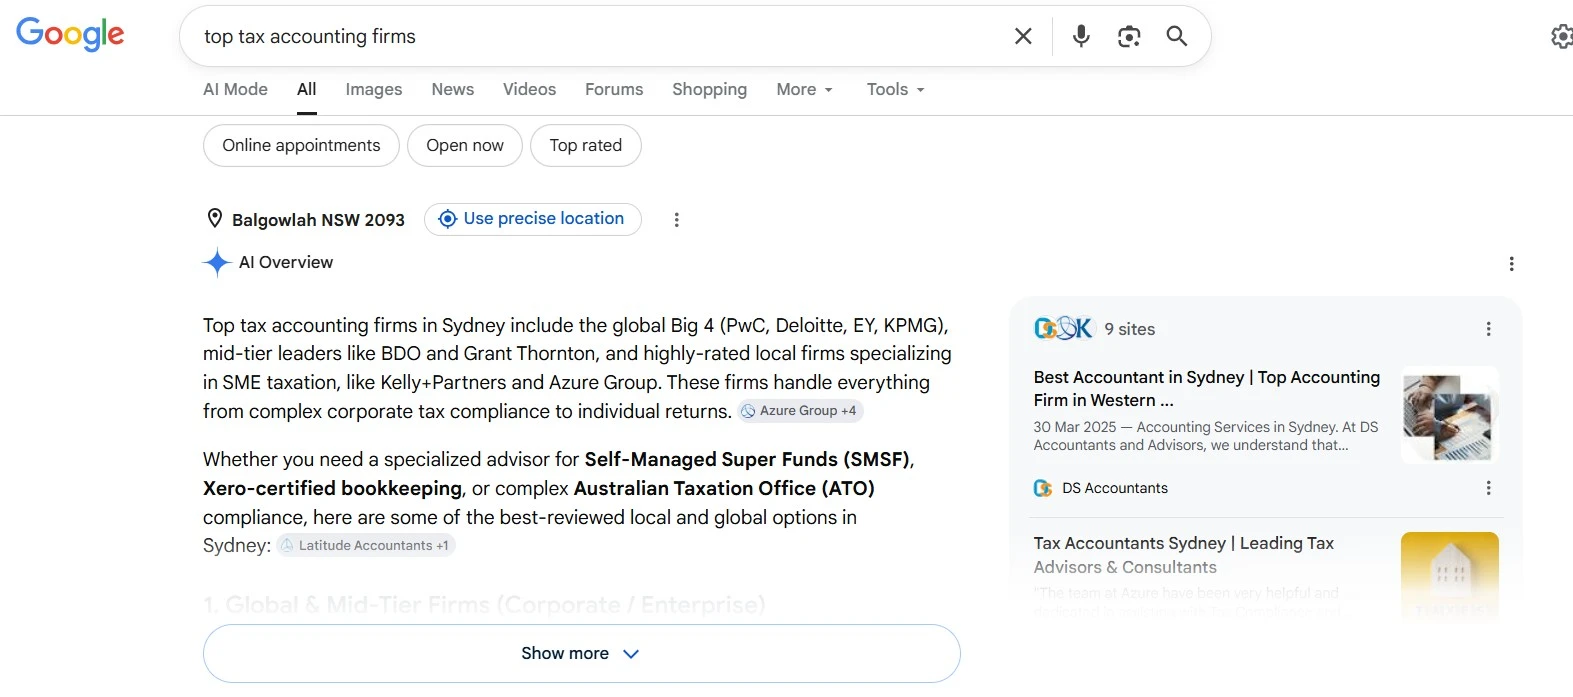Viewport: 1573px width, 697px height.
Task: Toggle the Top rated filter chip
Action: (x=585, y=145)
